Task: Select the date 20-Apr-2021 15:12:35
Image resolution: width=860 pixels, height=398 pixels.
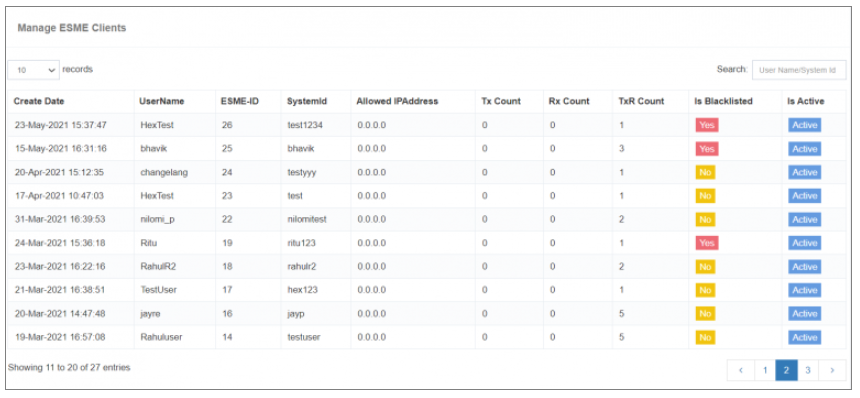Action: 60,172
